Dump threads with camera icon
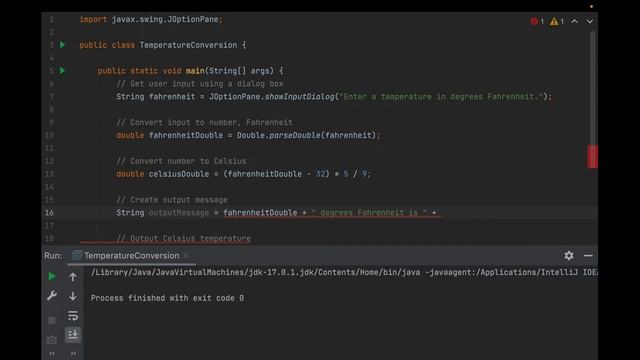Screen dimensions: 640x360 [52, 340]
